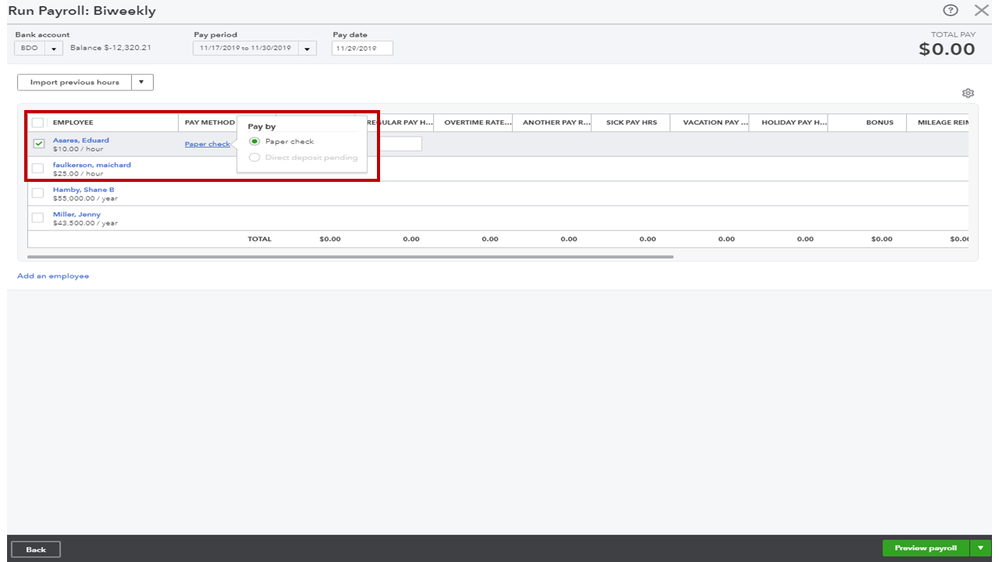Click the Back button

[x=36, y=549]
